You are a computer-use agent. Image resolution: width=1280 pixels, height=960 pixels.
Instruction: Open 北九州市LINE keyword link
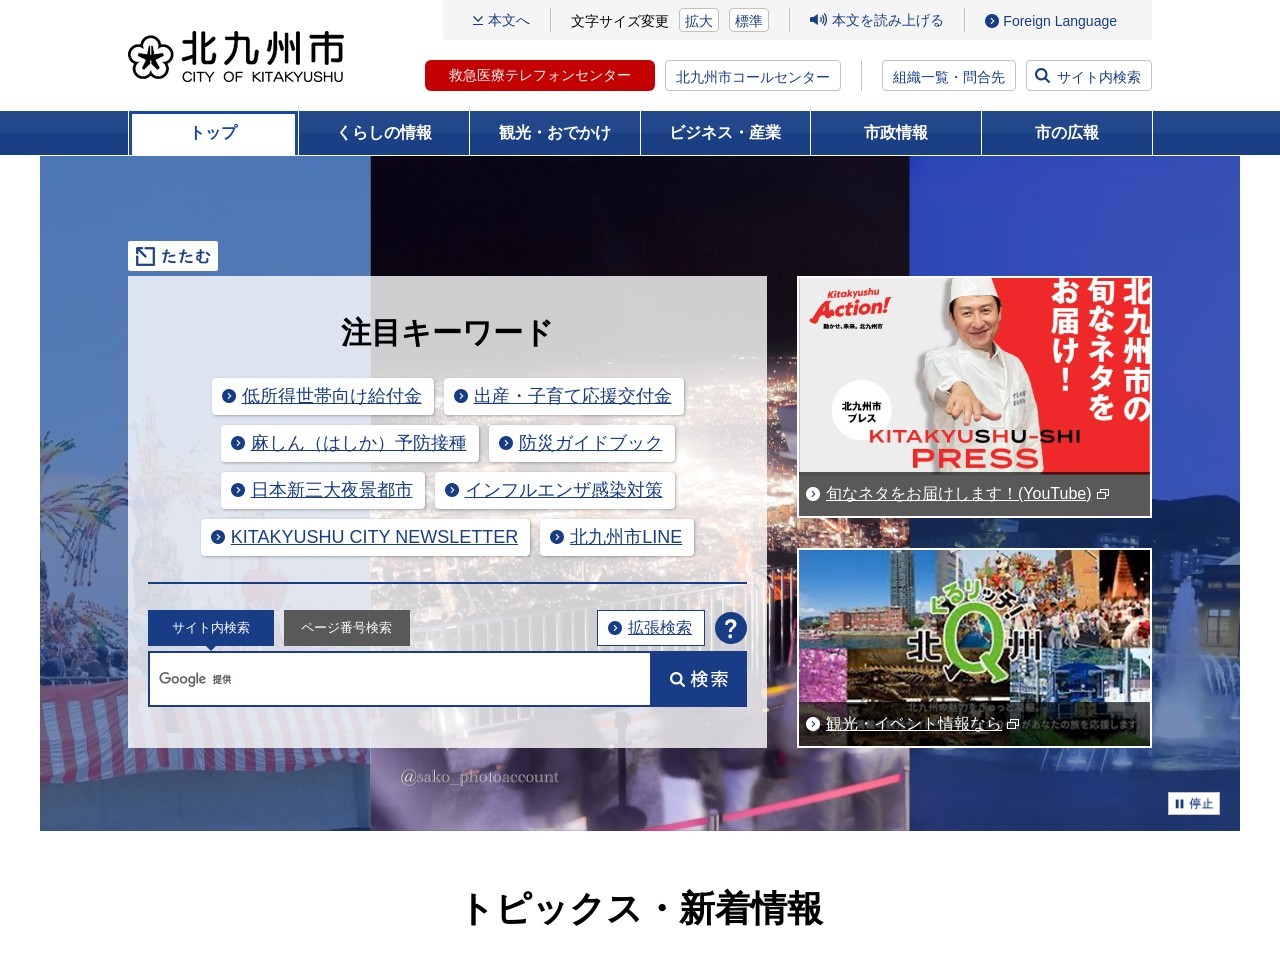617,537
